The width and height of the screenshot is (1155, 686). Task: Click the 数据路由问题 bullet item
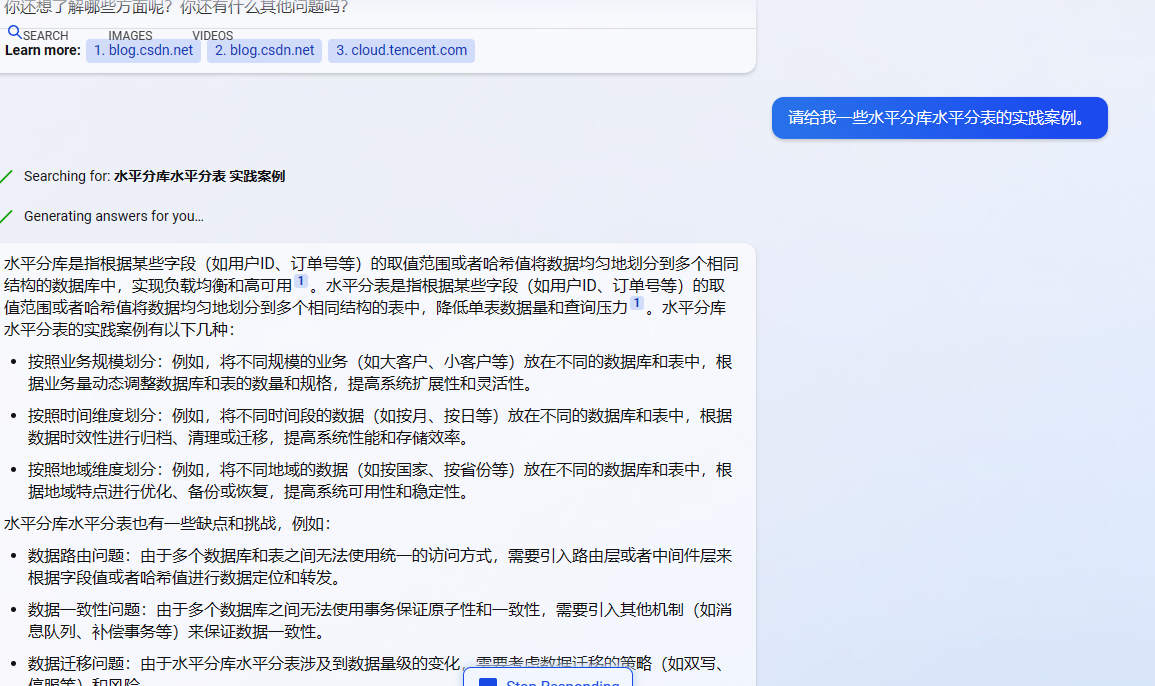(380, 566)
